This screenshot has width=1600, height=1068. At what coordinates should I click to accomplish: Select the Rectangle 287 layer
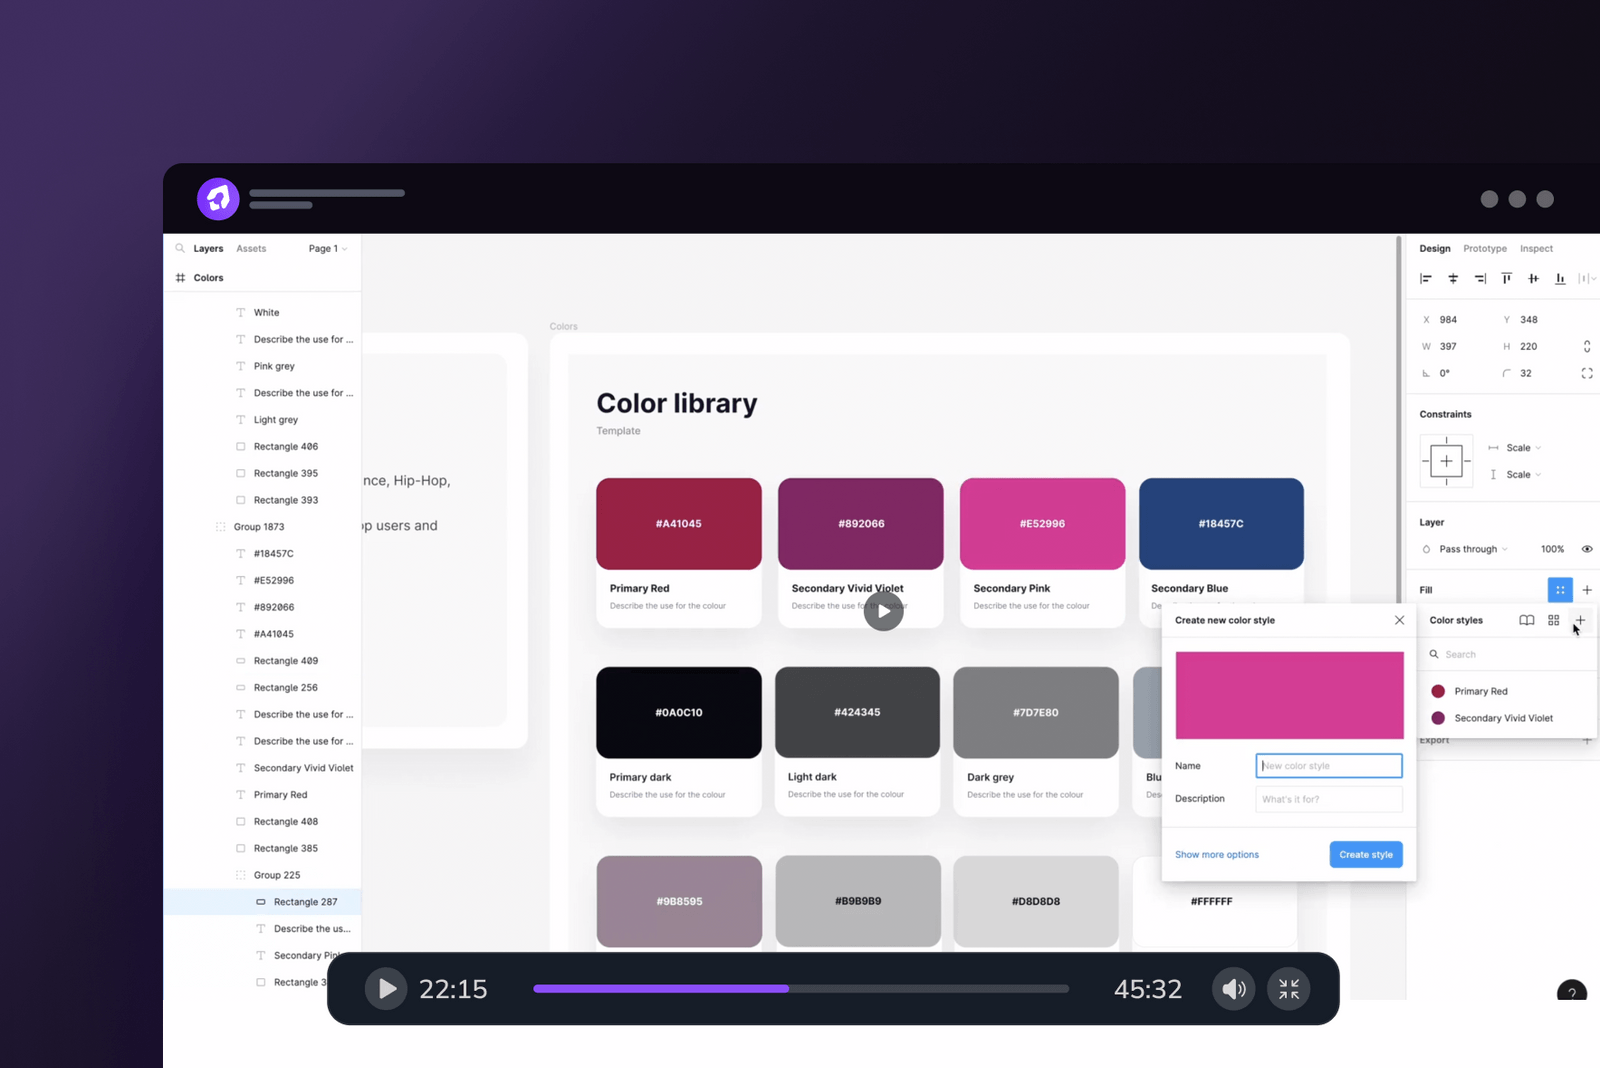click(x=262, y=902)
